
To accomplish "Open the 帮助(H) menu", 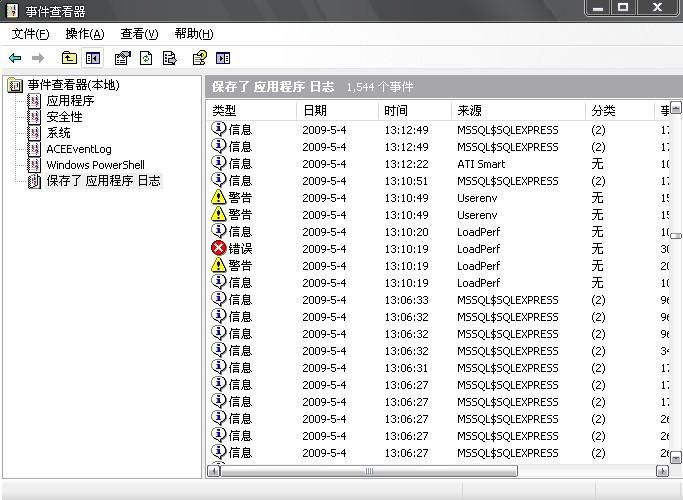I will coord(193,34).
